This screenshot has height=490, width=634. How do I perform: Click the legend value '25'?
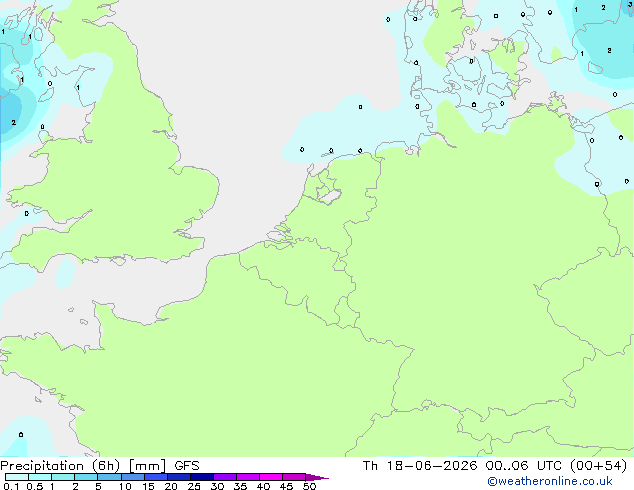(x=194, y=486)
